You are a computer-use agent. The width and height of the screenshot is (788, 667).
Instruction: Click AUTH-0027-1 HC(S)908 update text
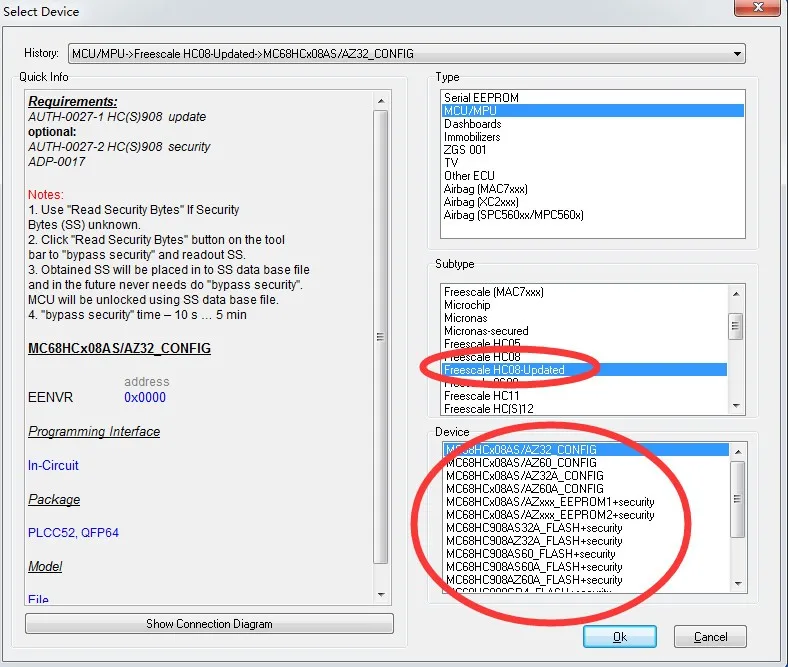(117, 117)
